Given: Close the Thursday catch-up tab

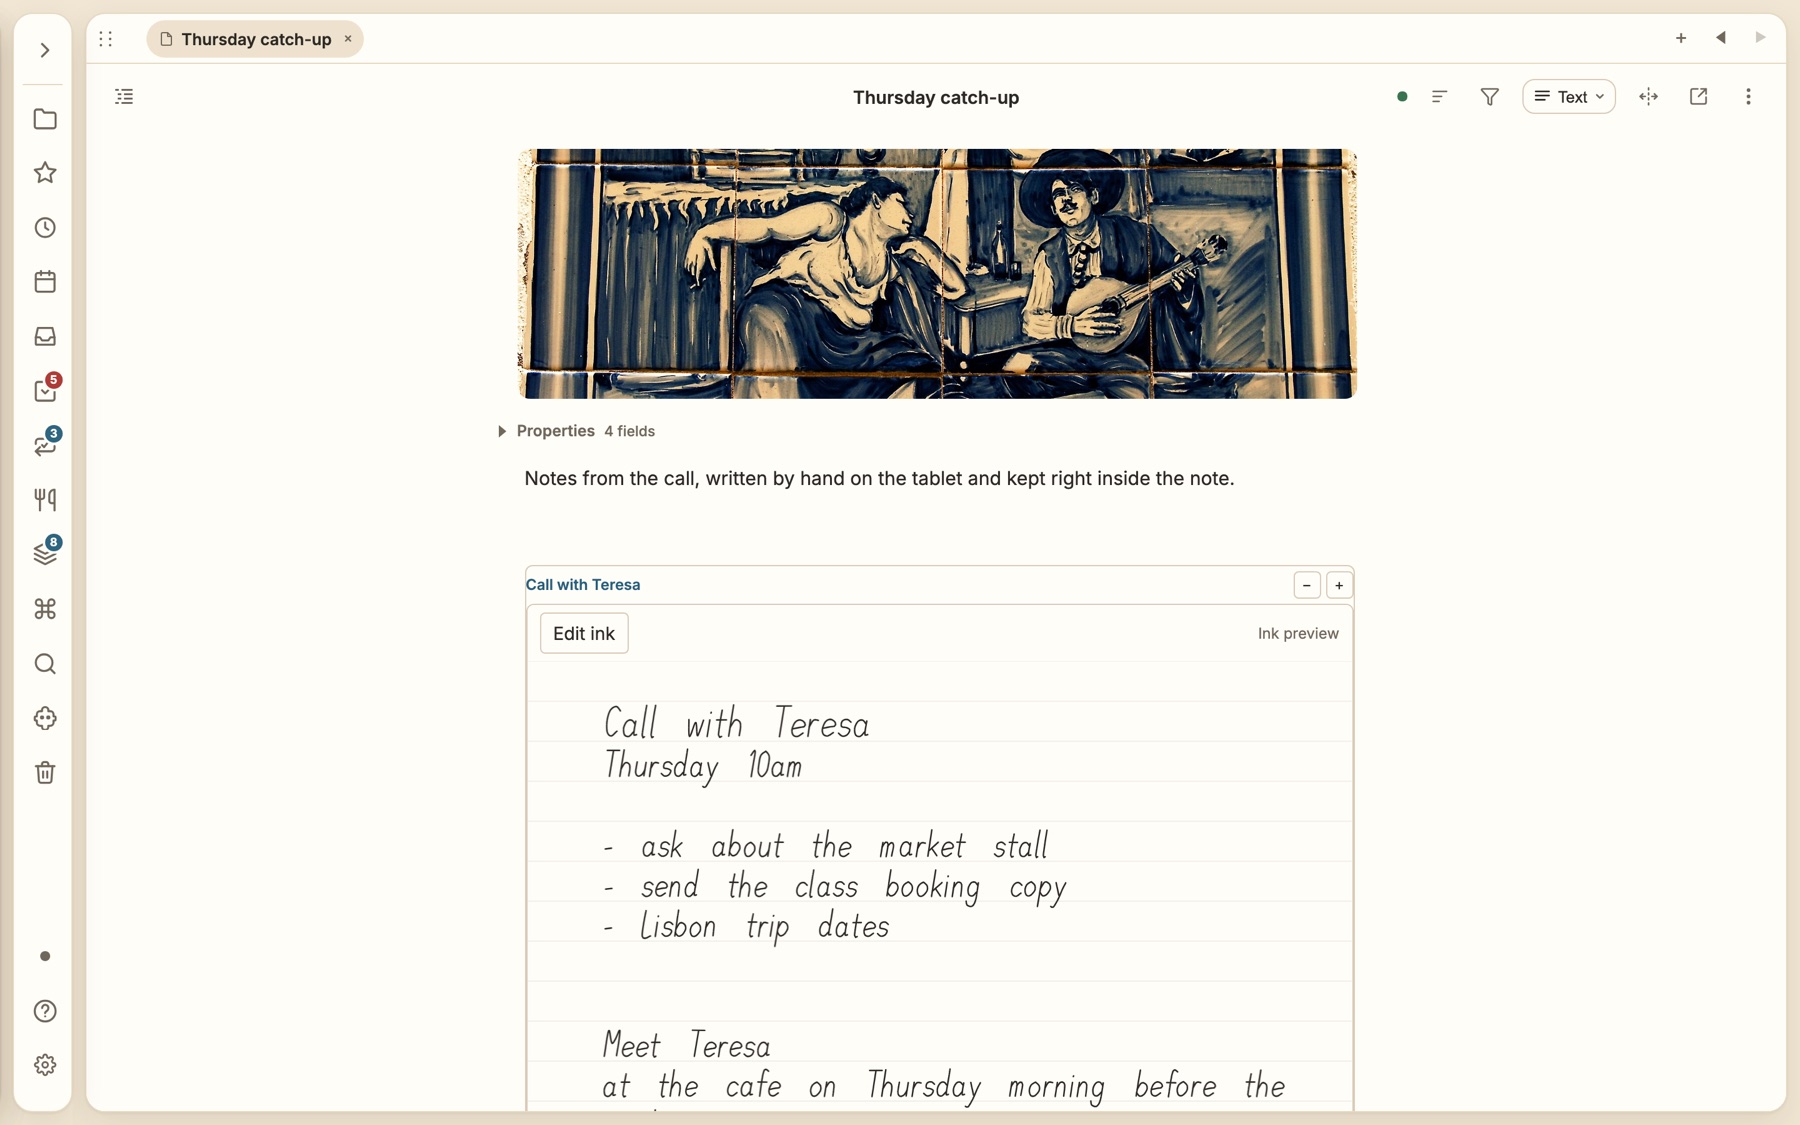Looking at the screenshot, I should (x=348, y=39).
